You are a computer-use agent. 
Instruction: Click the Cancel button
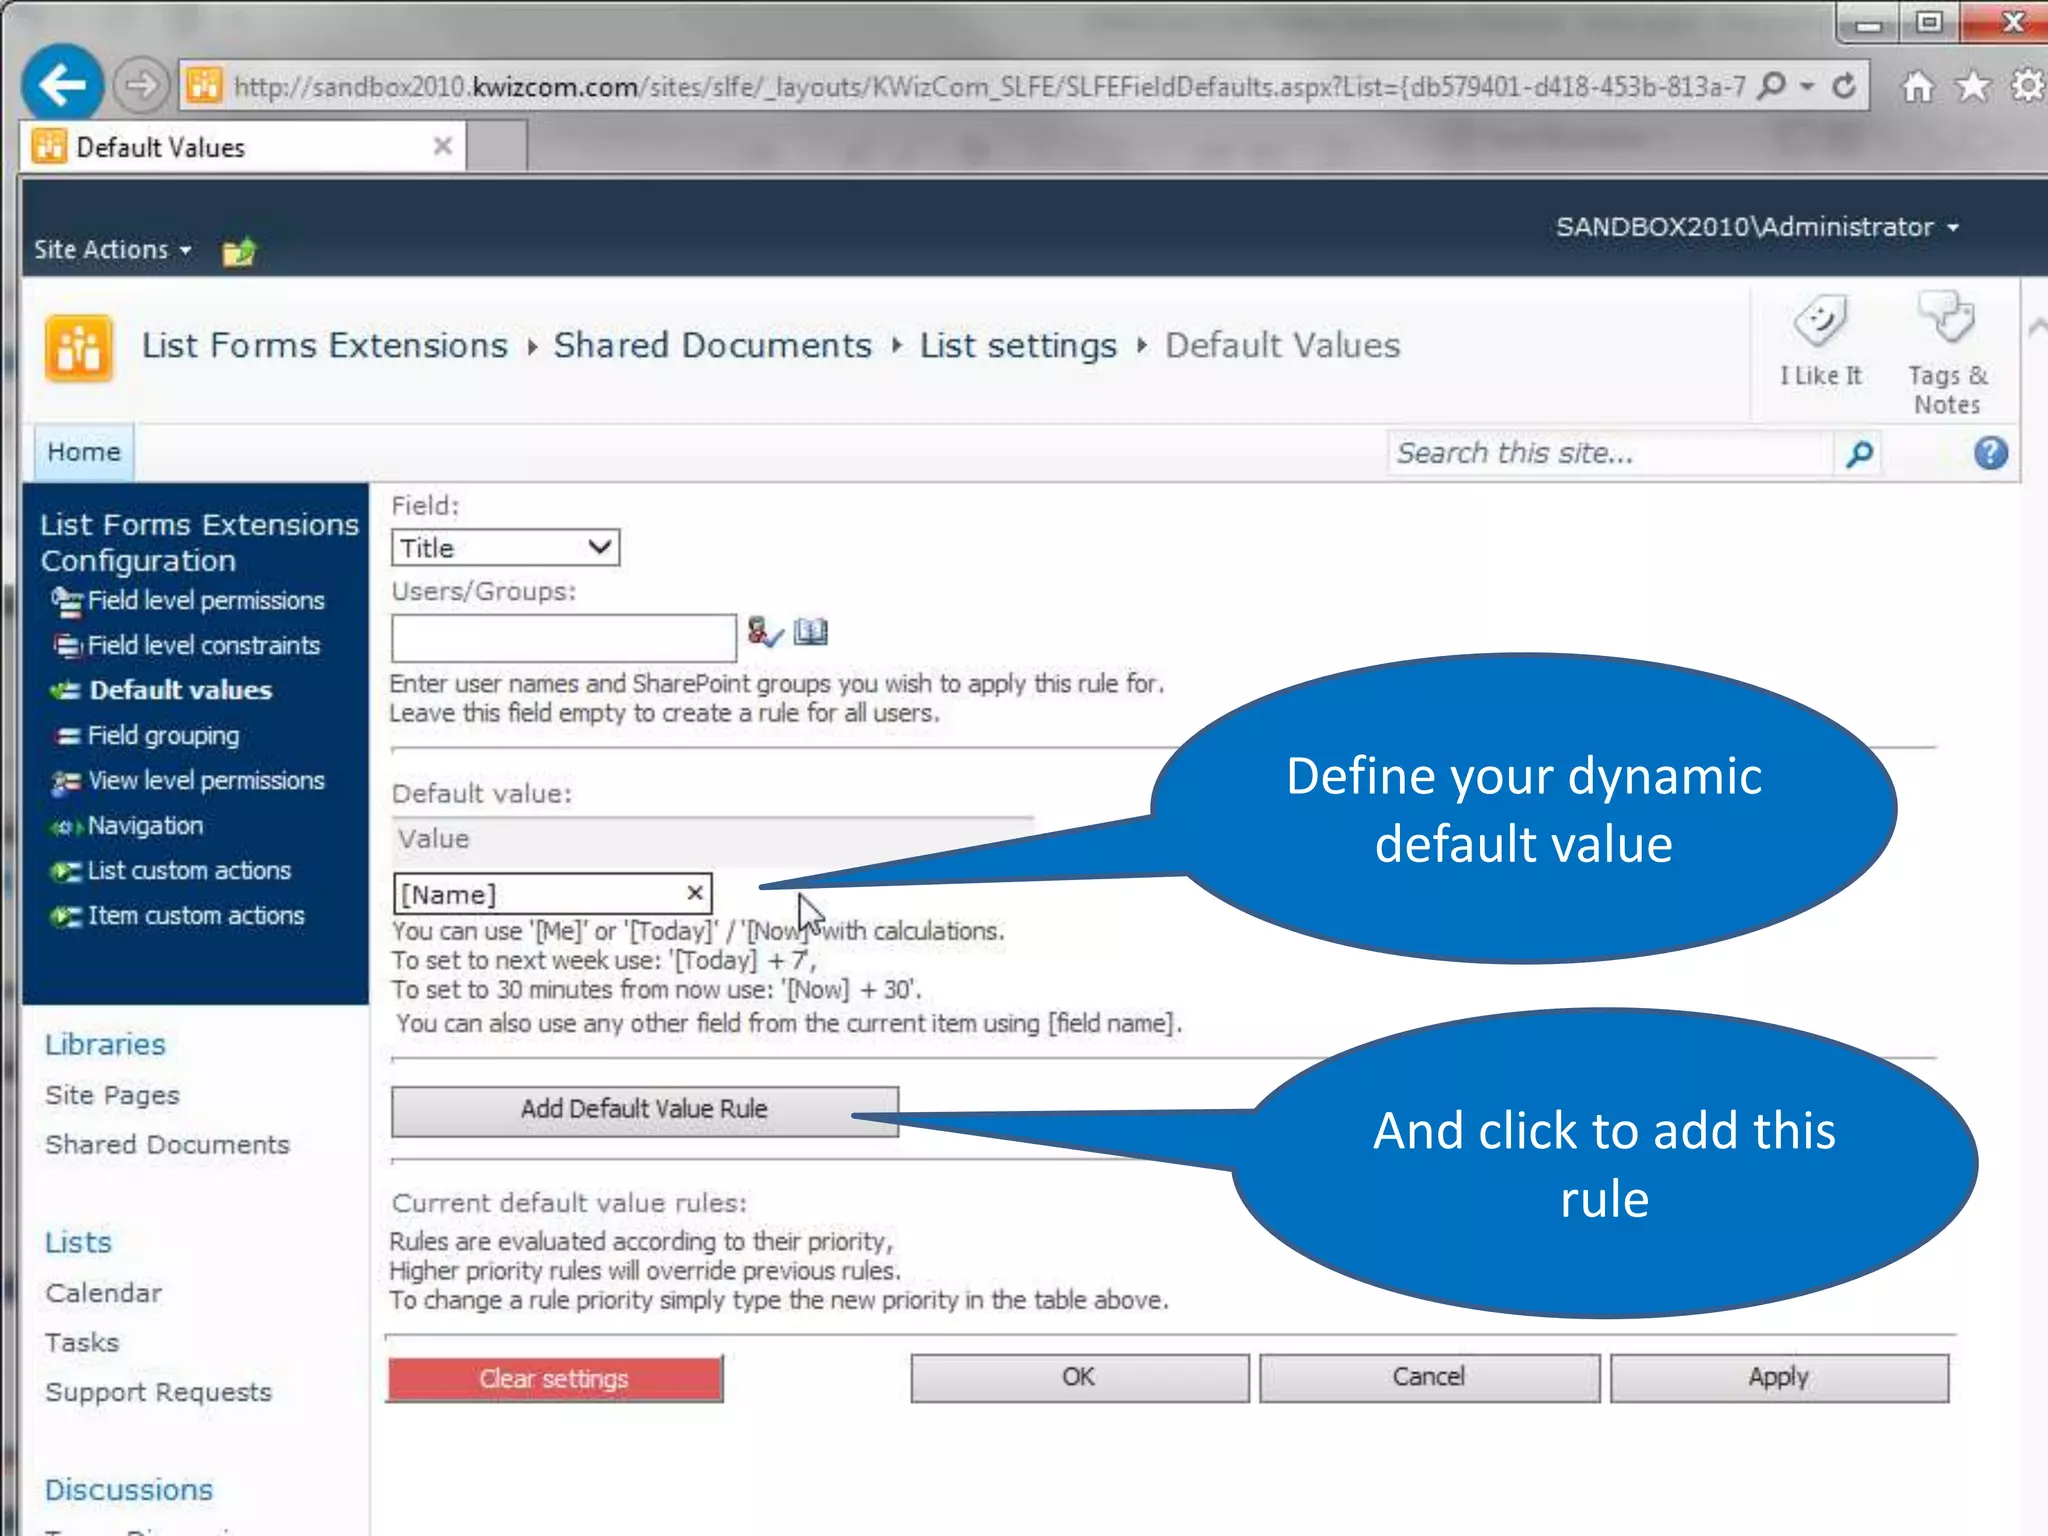(1429, 1378)
